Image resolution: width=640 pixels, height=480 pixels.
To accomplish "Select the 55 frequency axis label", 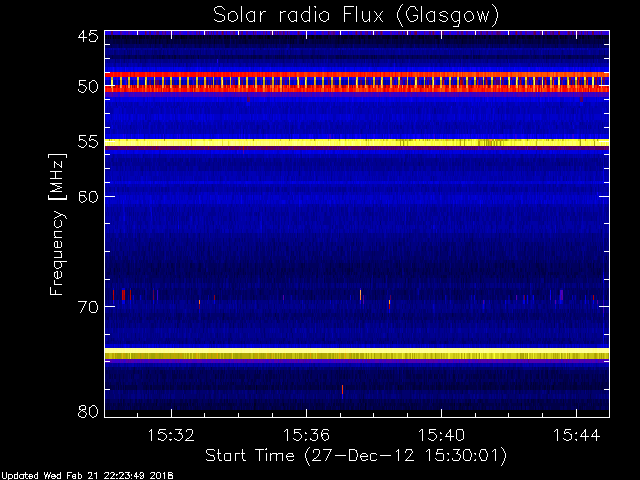I will pos(88,142).
